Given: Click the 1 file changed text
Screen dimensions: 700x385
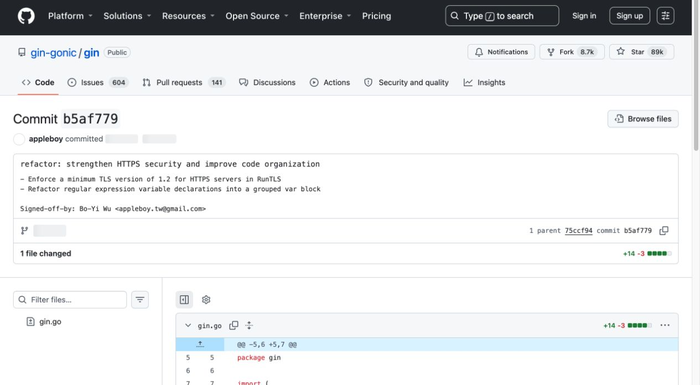Looking at the screenshot, I should tap(46, 254).
